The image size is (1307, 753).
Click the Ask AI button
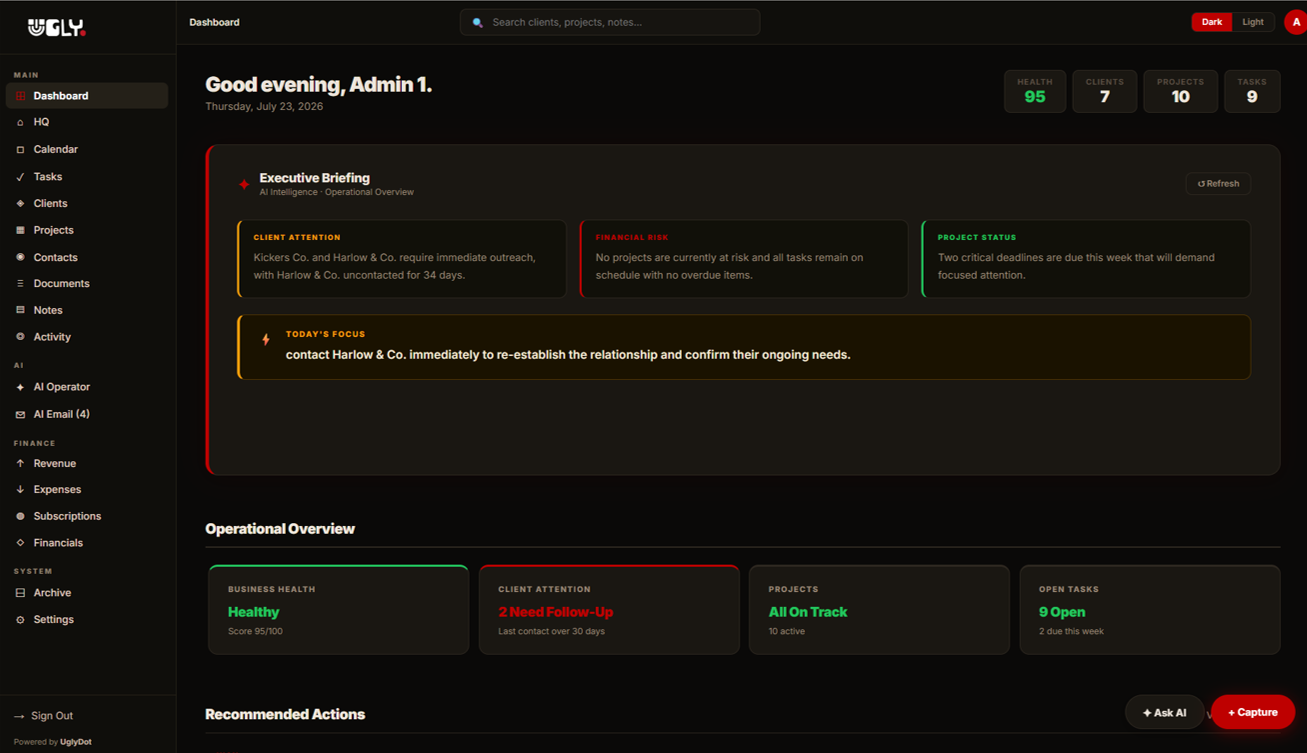pos(1164,712)
